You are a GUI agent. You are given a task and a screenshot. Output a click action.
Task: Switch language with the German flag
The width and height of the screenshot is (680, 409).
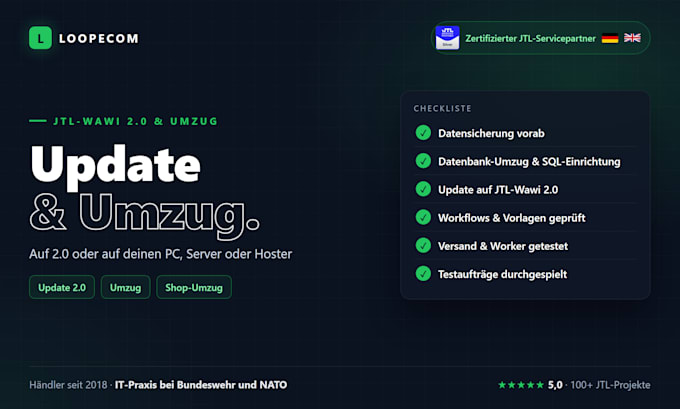(610, 38)
